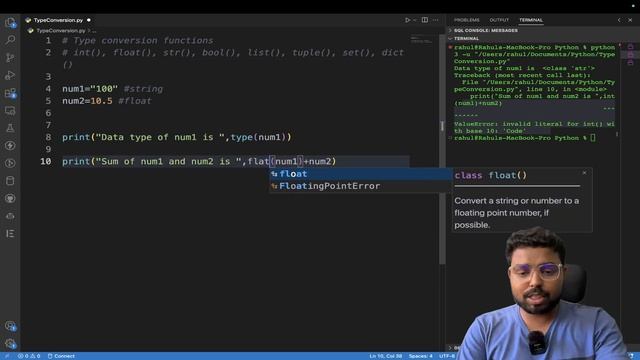
Task: Choose the 'float' autocomplete suggestion
Action: point(361,174)
